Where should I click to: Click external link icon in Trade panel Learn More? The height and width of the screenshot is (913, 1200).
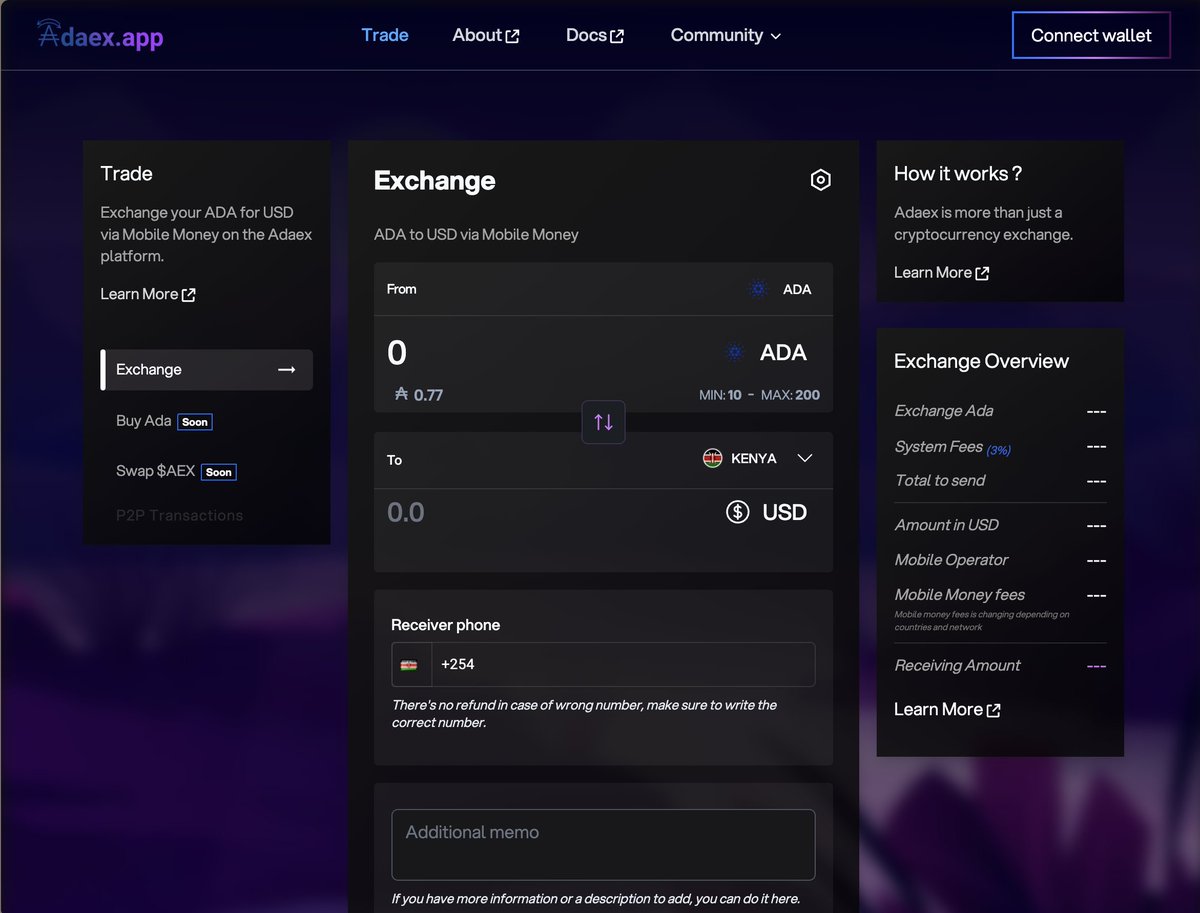coord(189,295)
